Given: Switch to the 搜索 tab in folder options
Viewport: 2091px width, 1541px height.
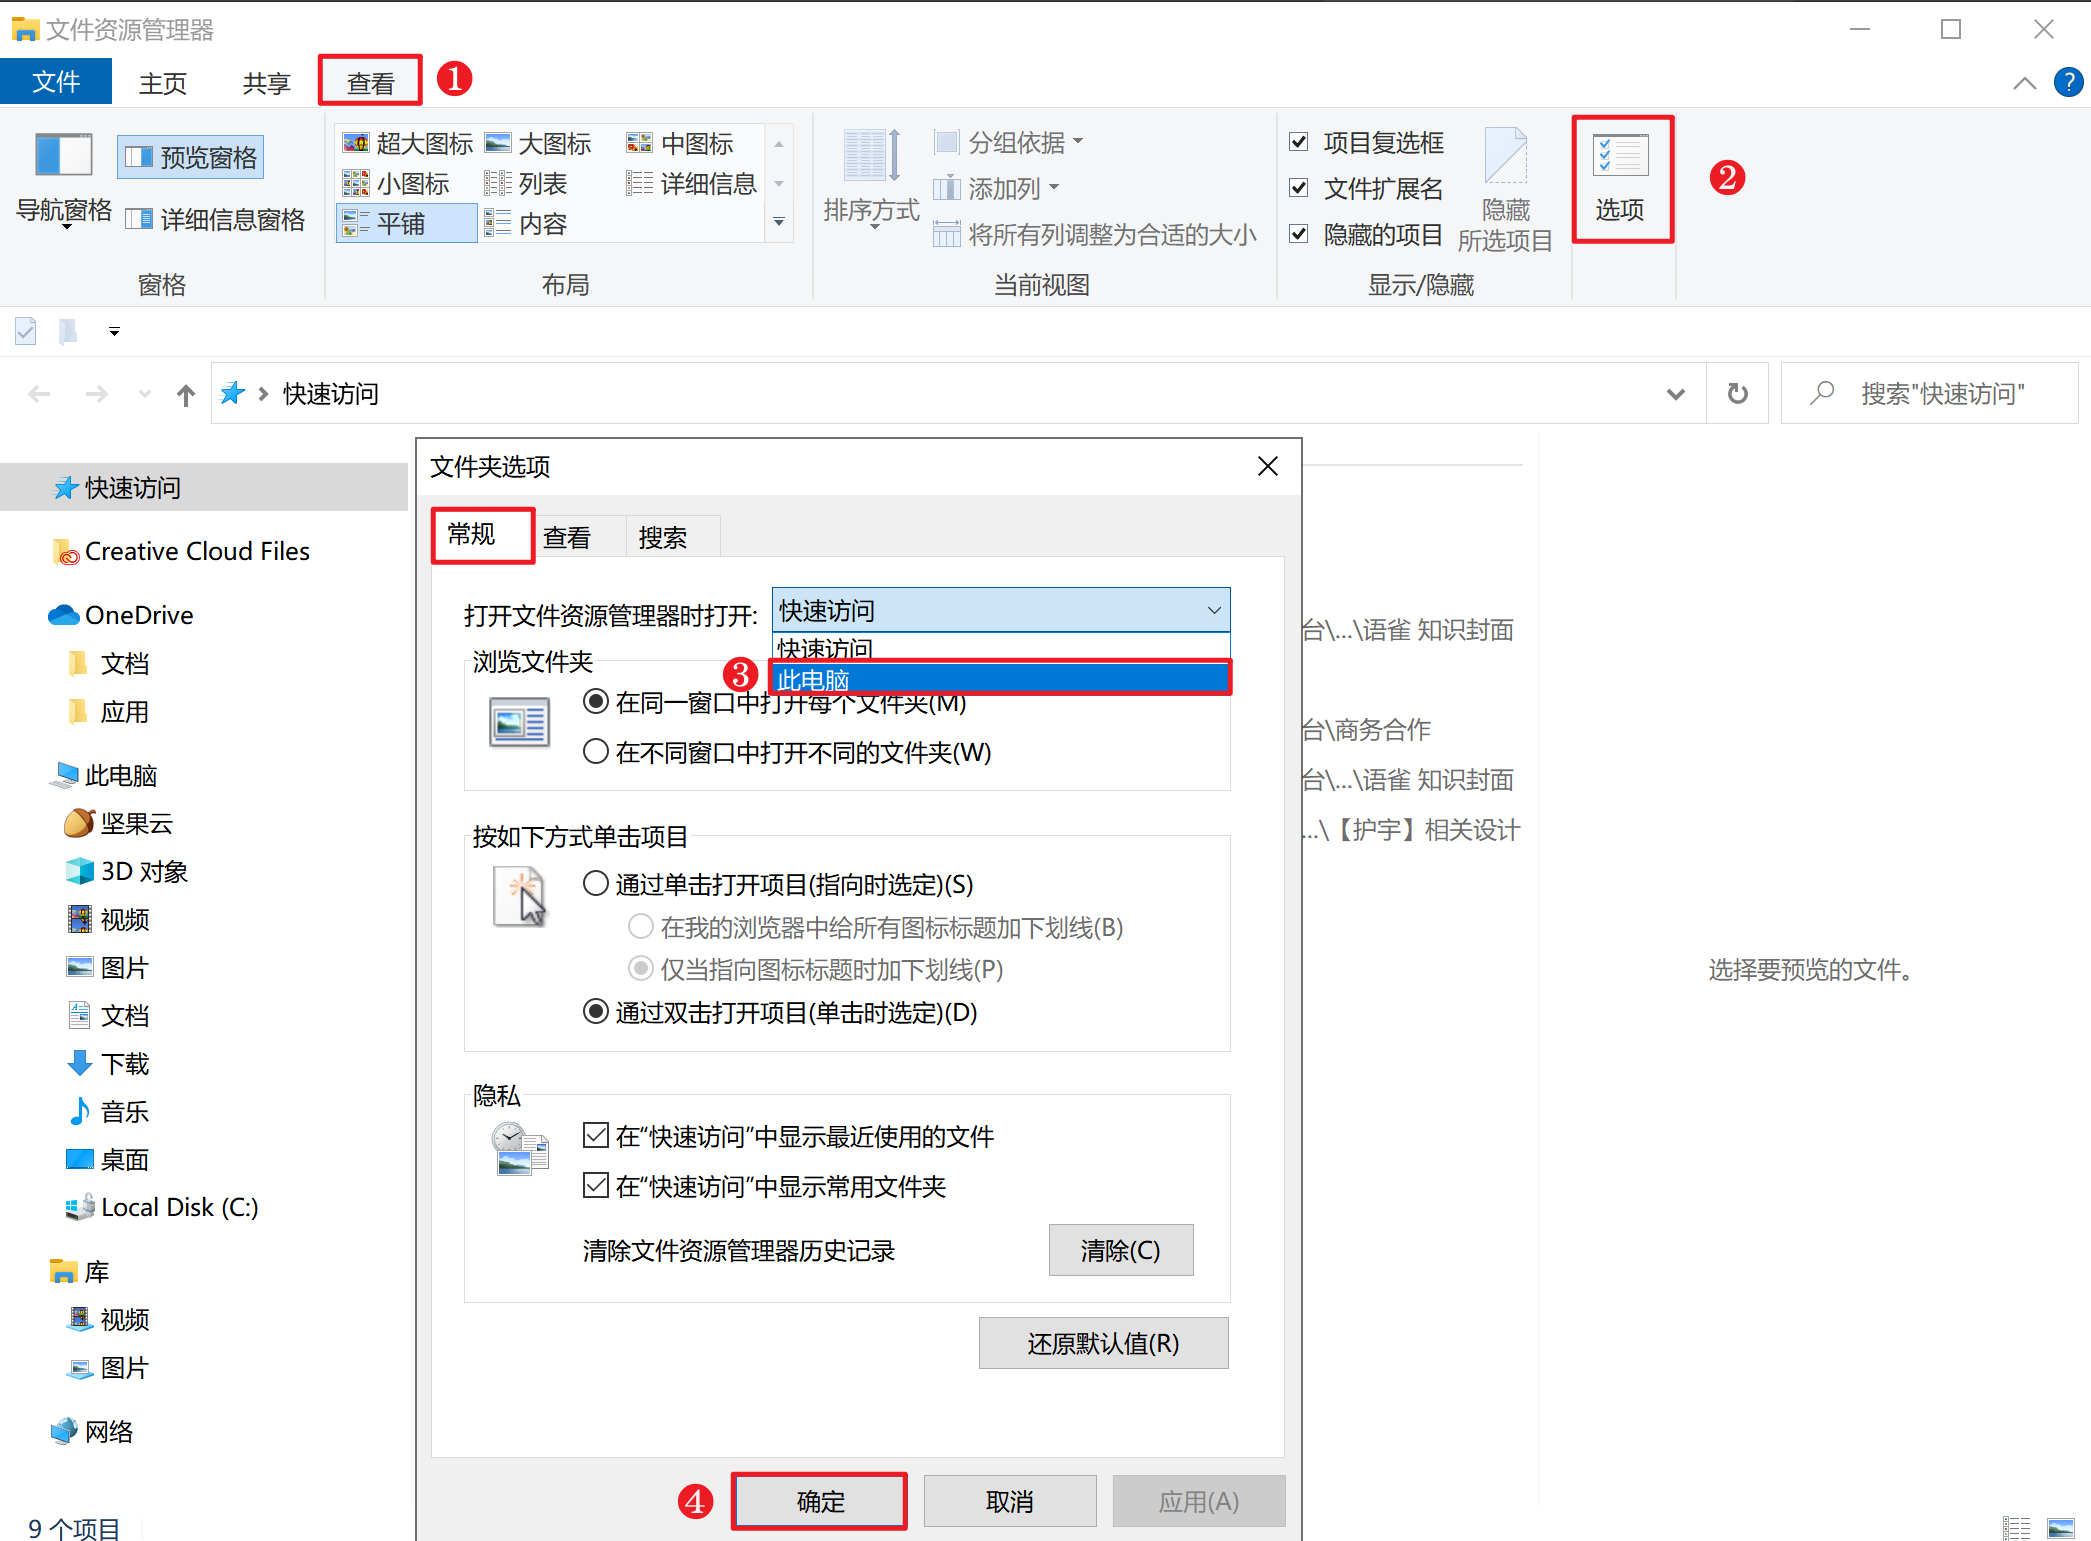Looking at the screenshot, I should tap(662, 538).
